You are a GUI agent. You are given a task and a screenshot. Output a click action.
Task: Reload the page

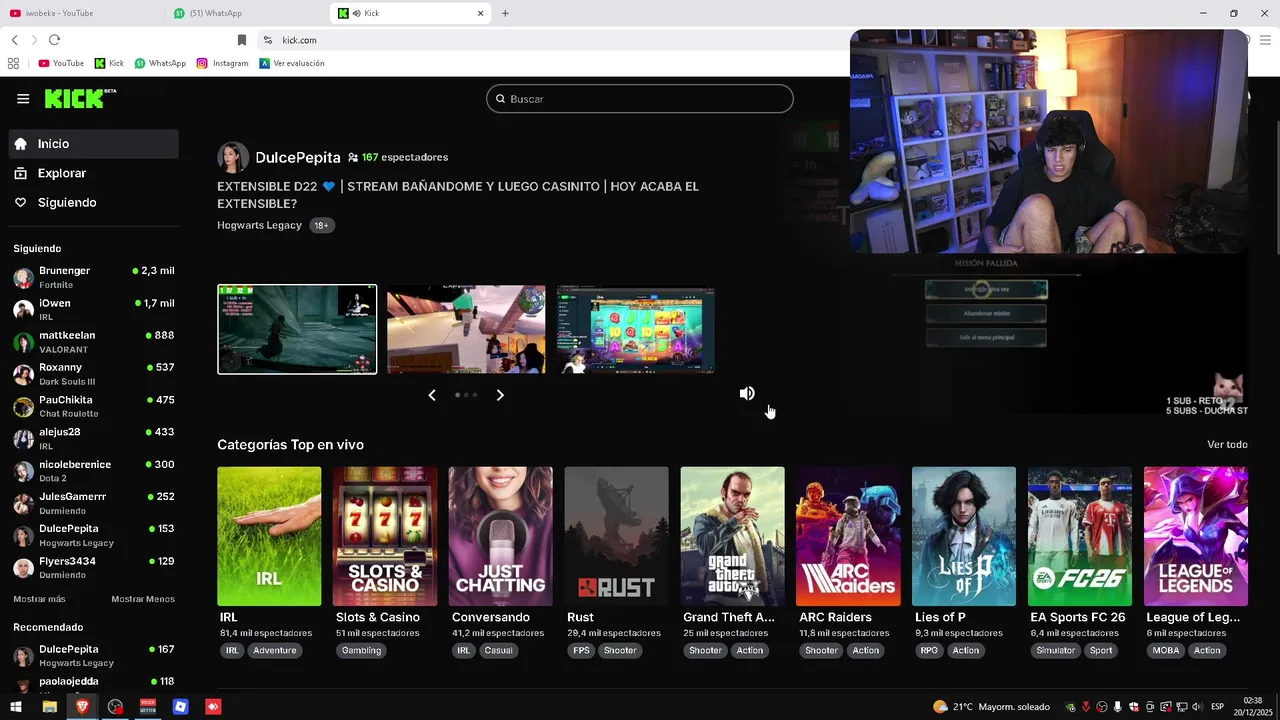pos(54,40)
